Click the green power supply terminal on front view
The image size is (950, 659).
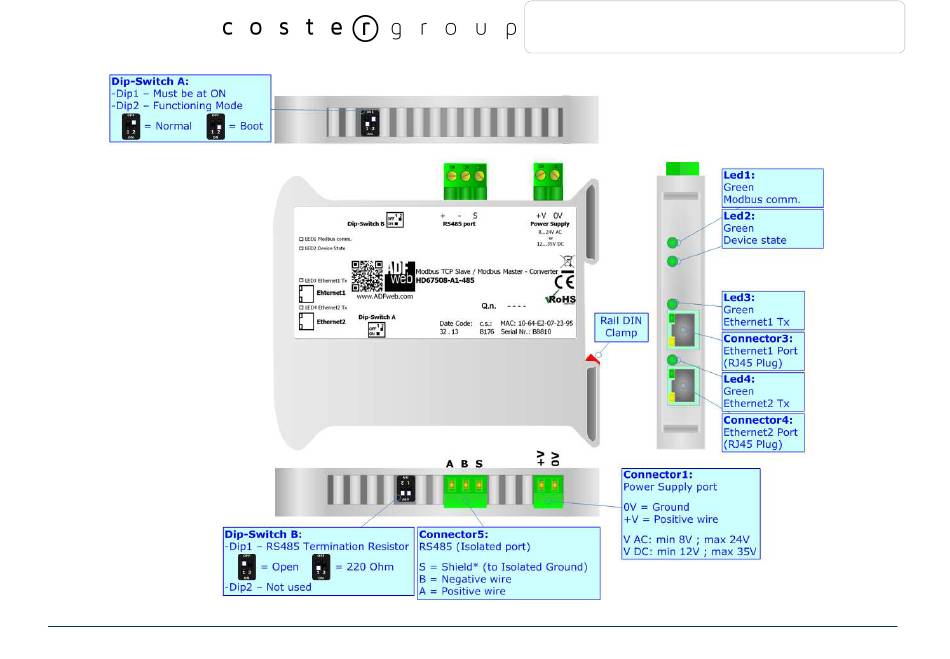pos(548,181)
